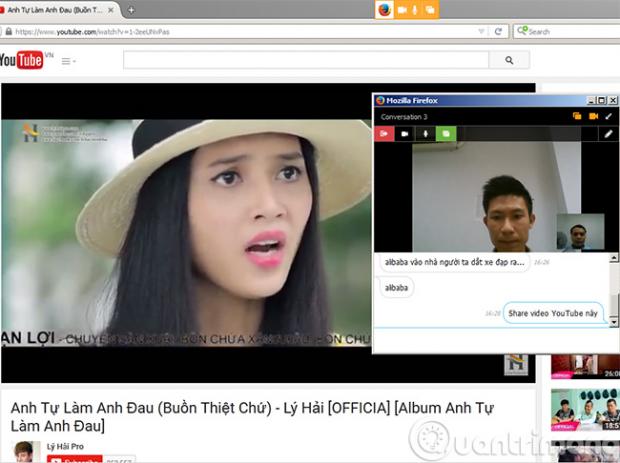Click Firefox icon in conversation window title bar

tap(380, 100)
